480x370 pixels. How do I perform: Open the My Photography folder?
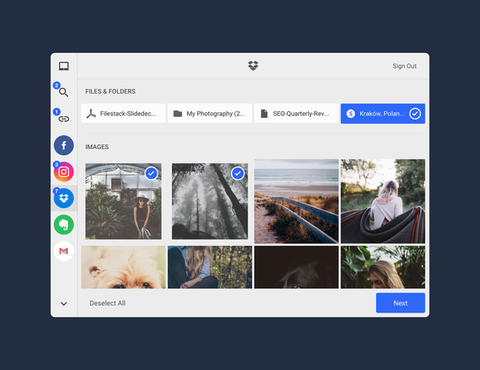click(x=210, y=114)
